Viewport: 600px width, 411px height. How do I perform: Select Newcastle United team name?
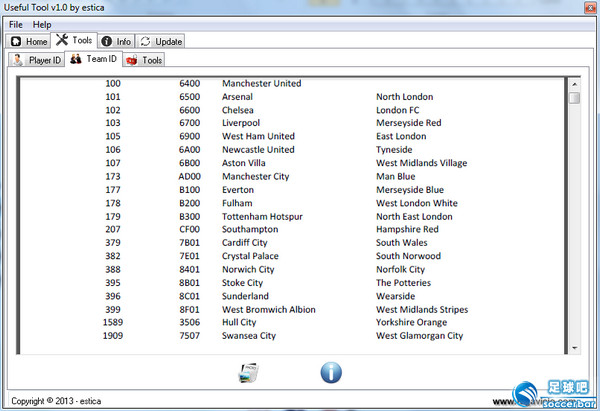tap(258, 150)
